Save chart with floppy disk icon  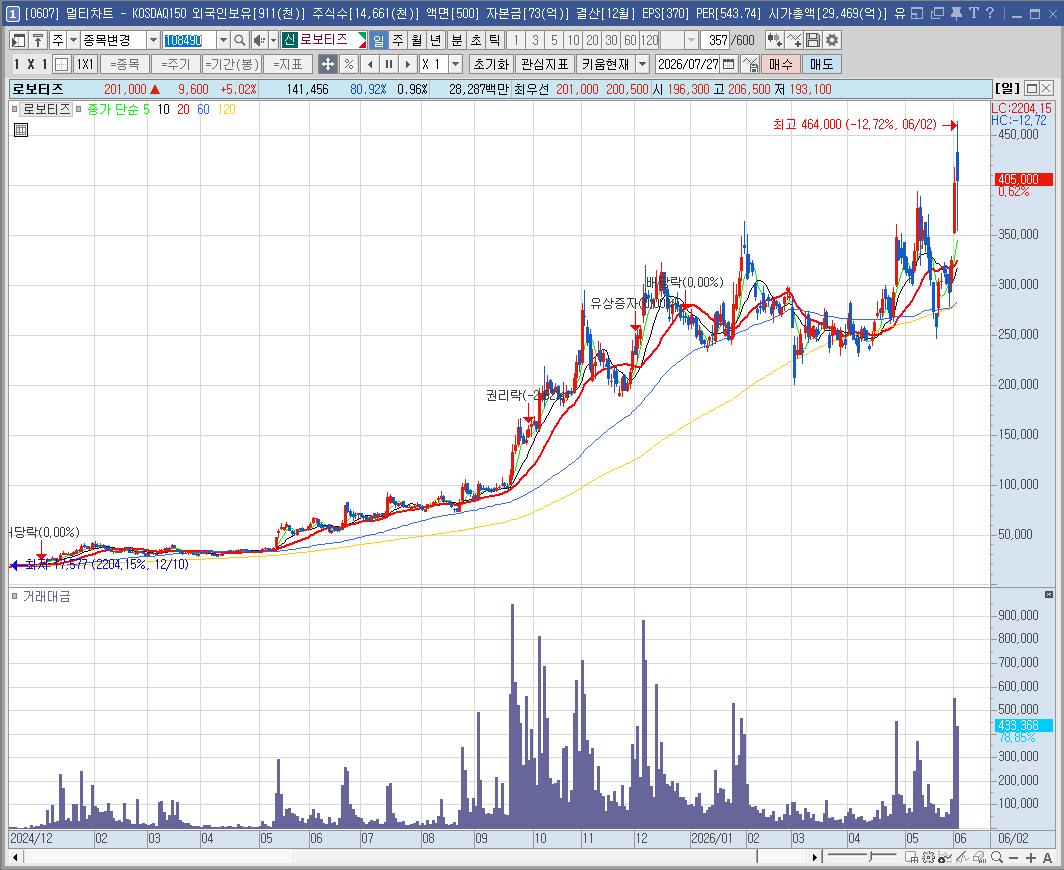[813, 41]
